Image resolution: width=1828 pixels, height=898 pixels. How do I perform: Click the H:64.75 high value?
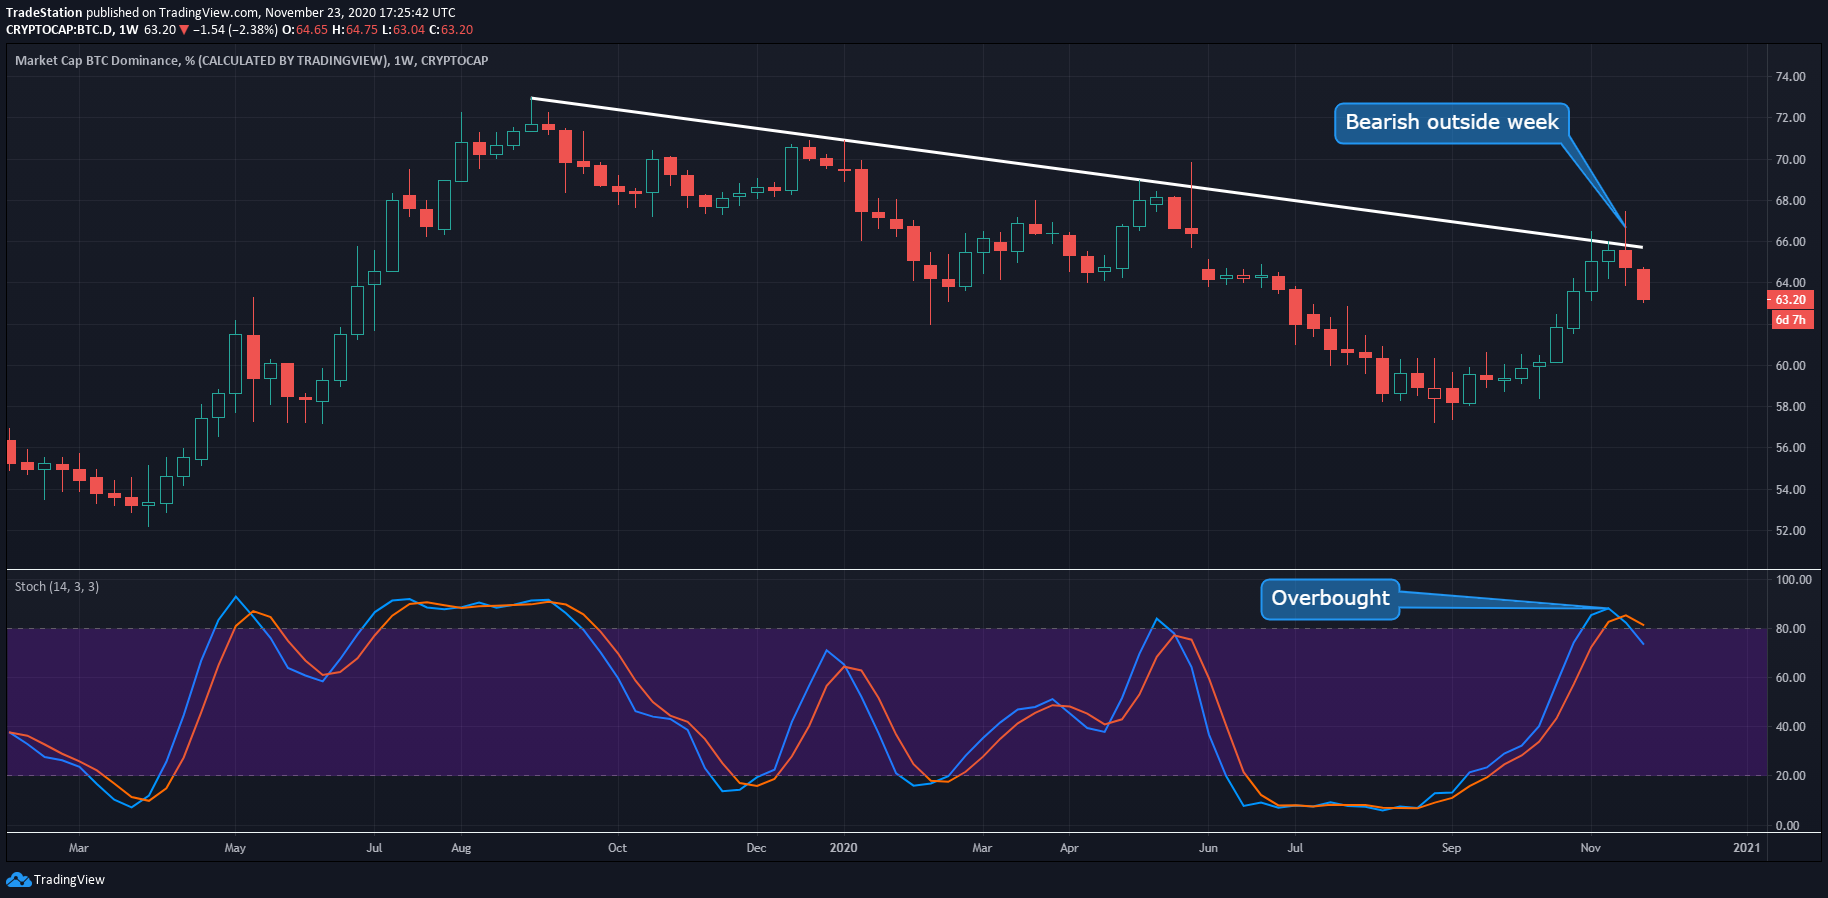click(x=355, y=30)
